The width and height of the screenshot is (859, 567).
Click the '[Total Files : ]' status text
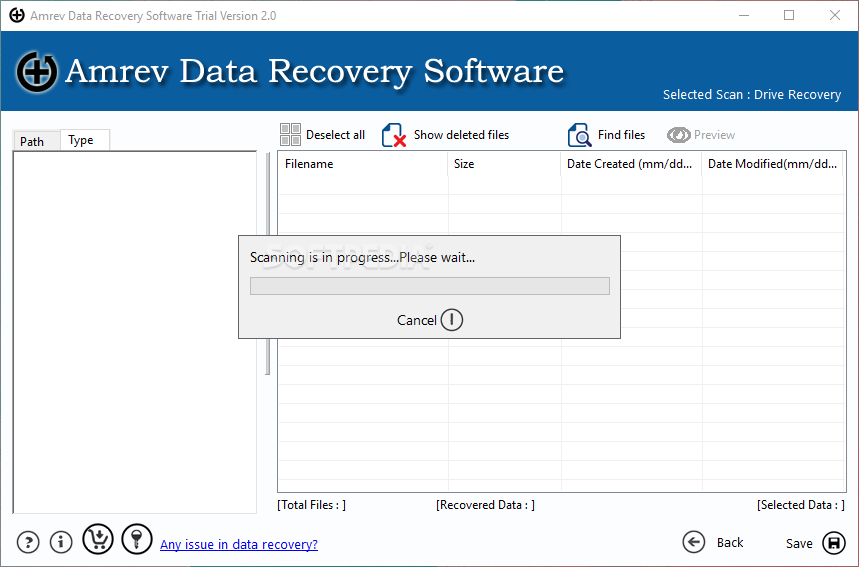pos(311,505)
